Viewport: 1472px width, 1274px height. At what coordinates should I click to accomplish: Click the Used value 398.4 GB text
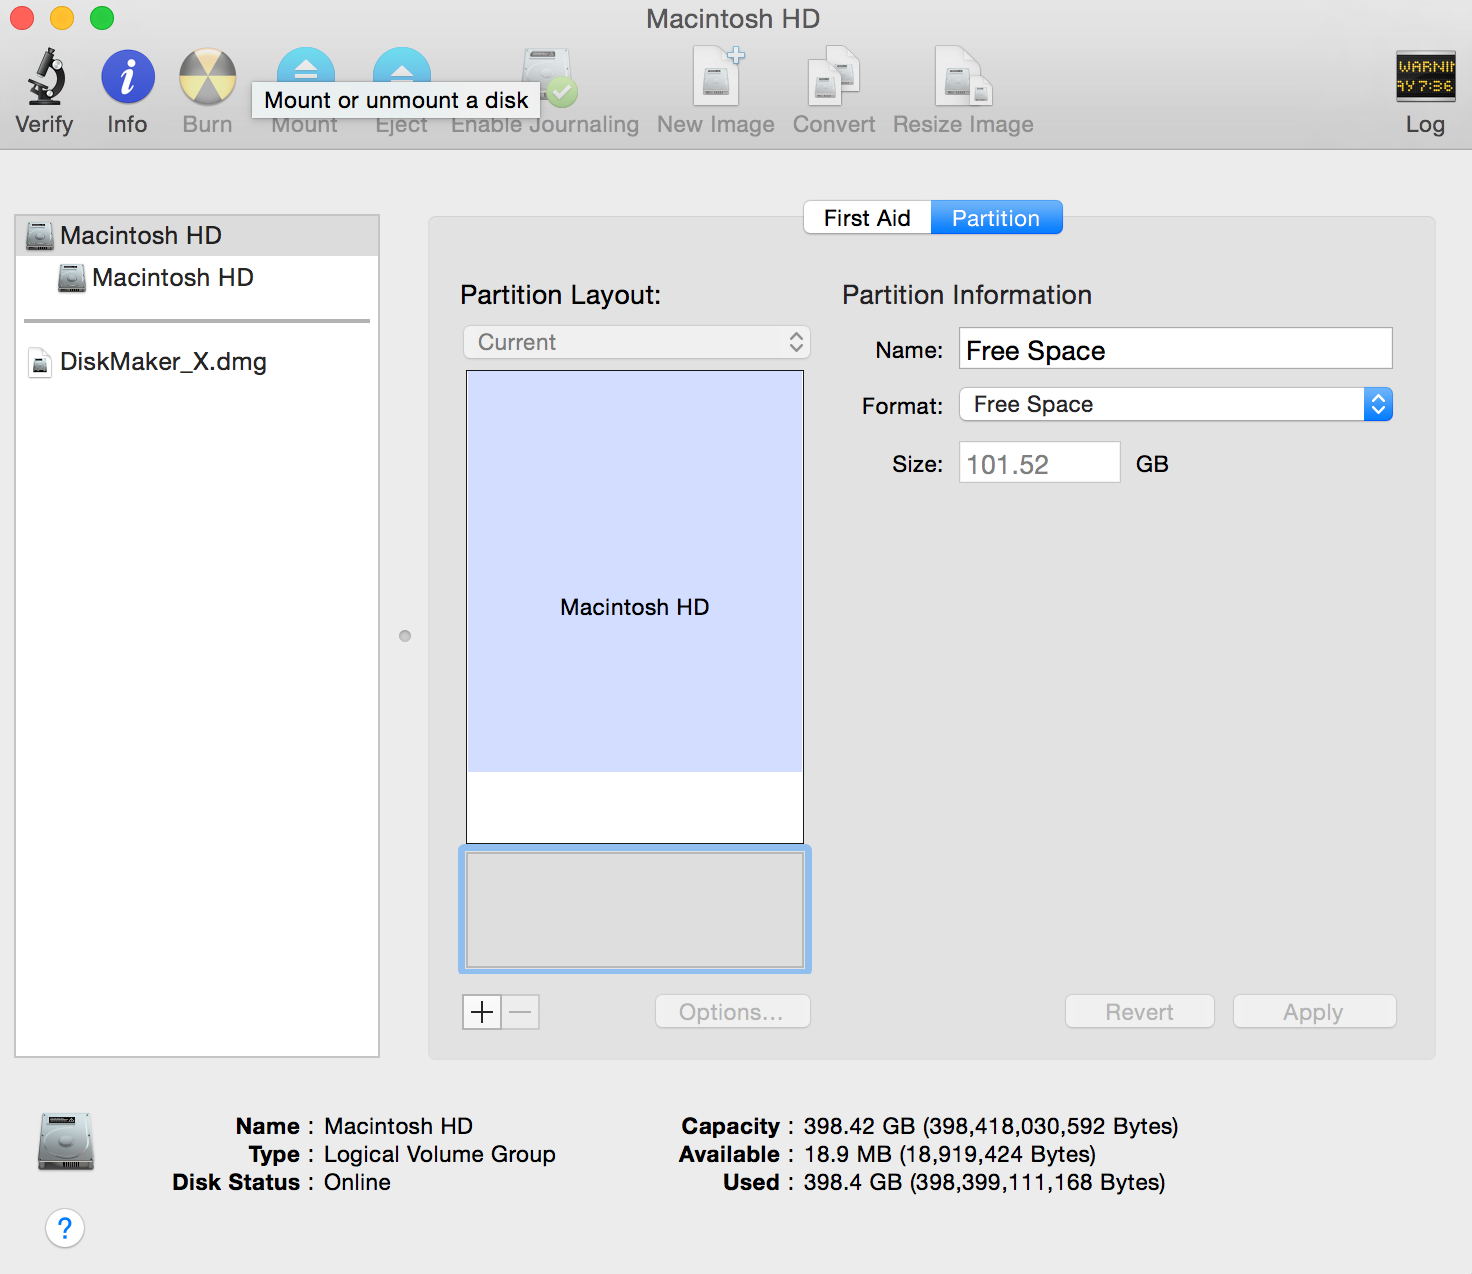click(984, 1182)
